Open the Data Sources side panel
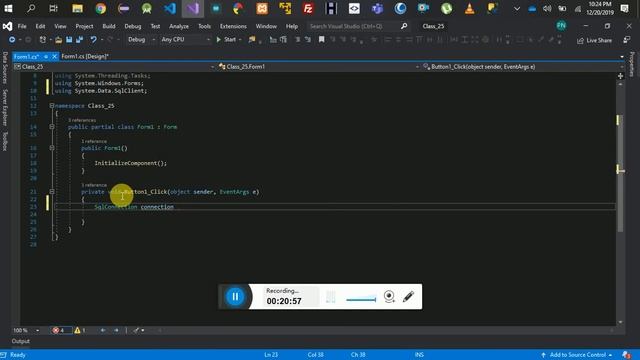The width and height of the screenshot is (640, 360). coord(5,68)
